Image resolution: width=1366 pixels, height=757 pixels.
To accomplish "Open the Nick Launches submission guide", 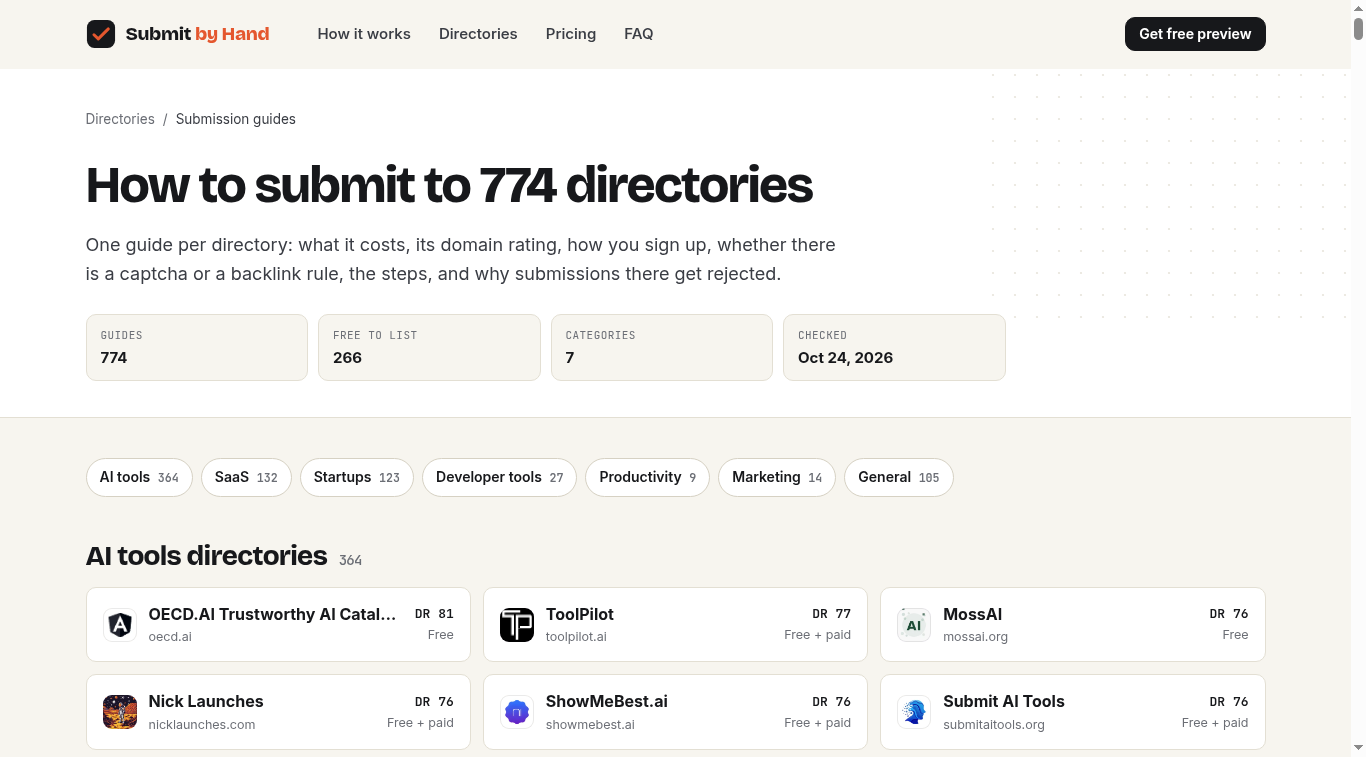I will [x=278, y=712].
